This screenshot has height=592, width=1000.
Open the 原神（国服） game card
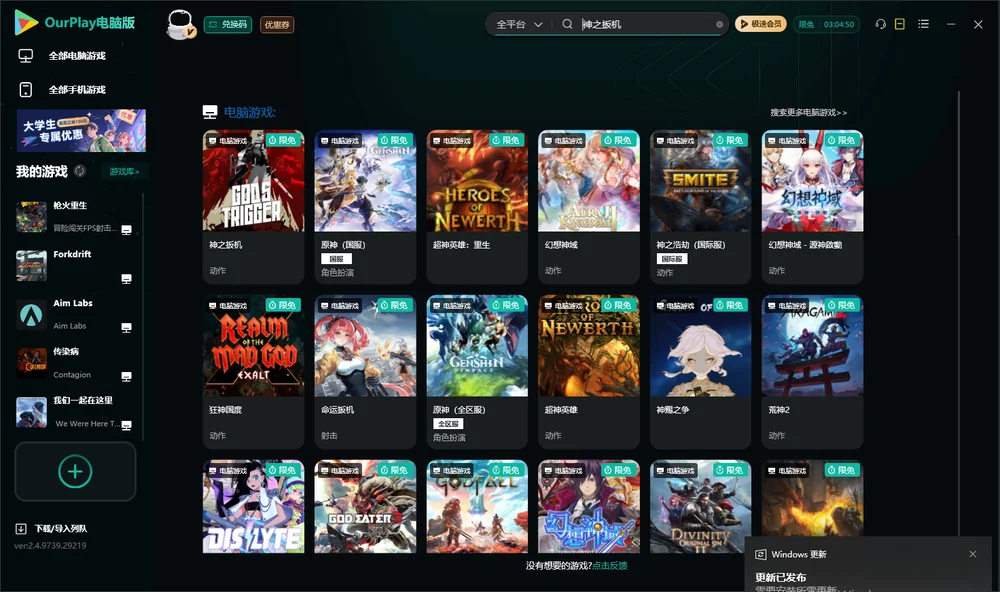[365, 207]
